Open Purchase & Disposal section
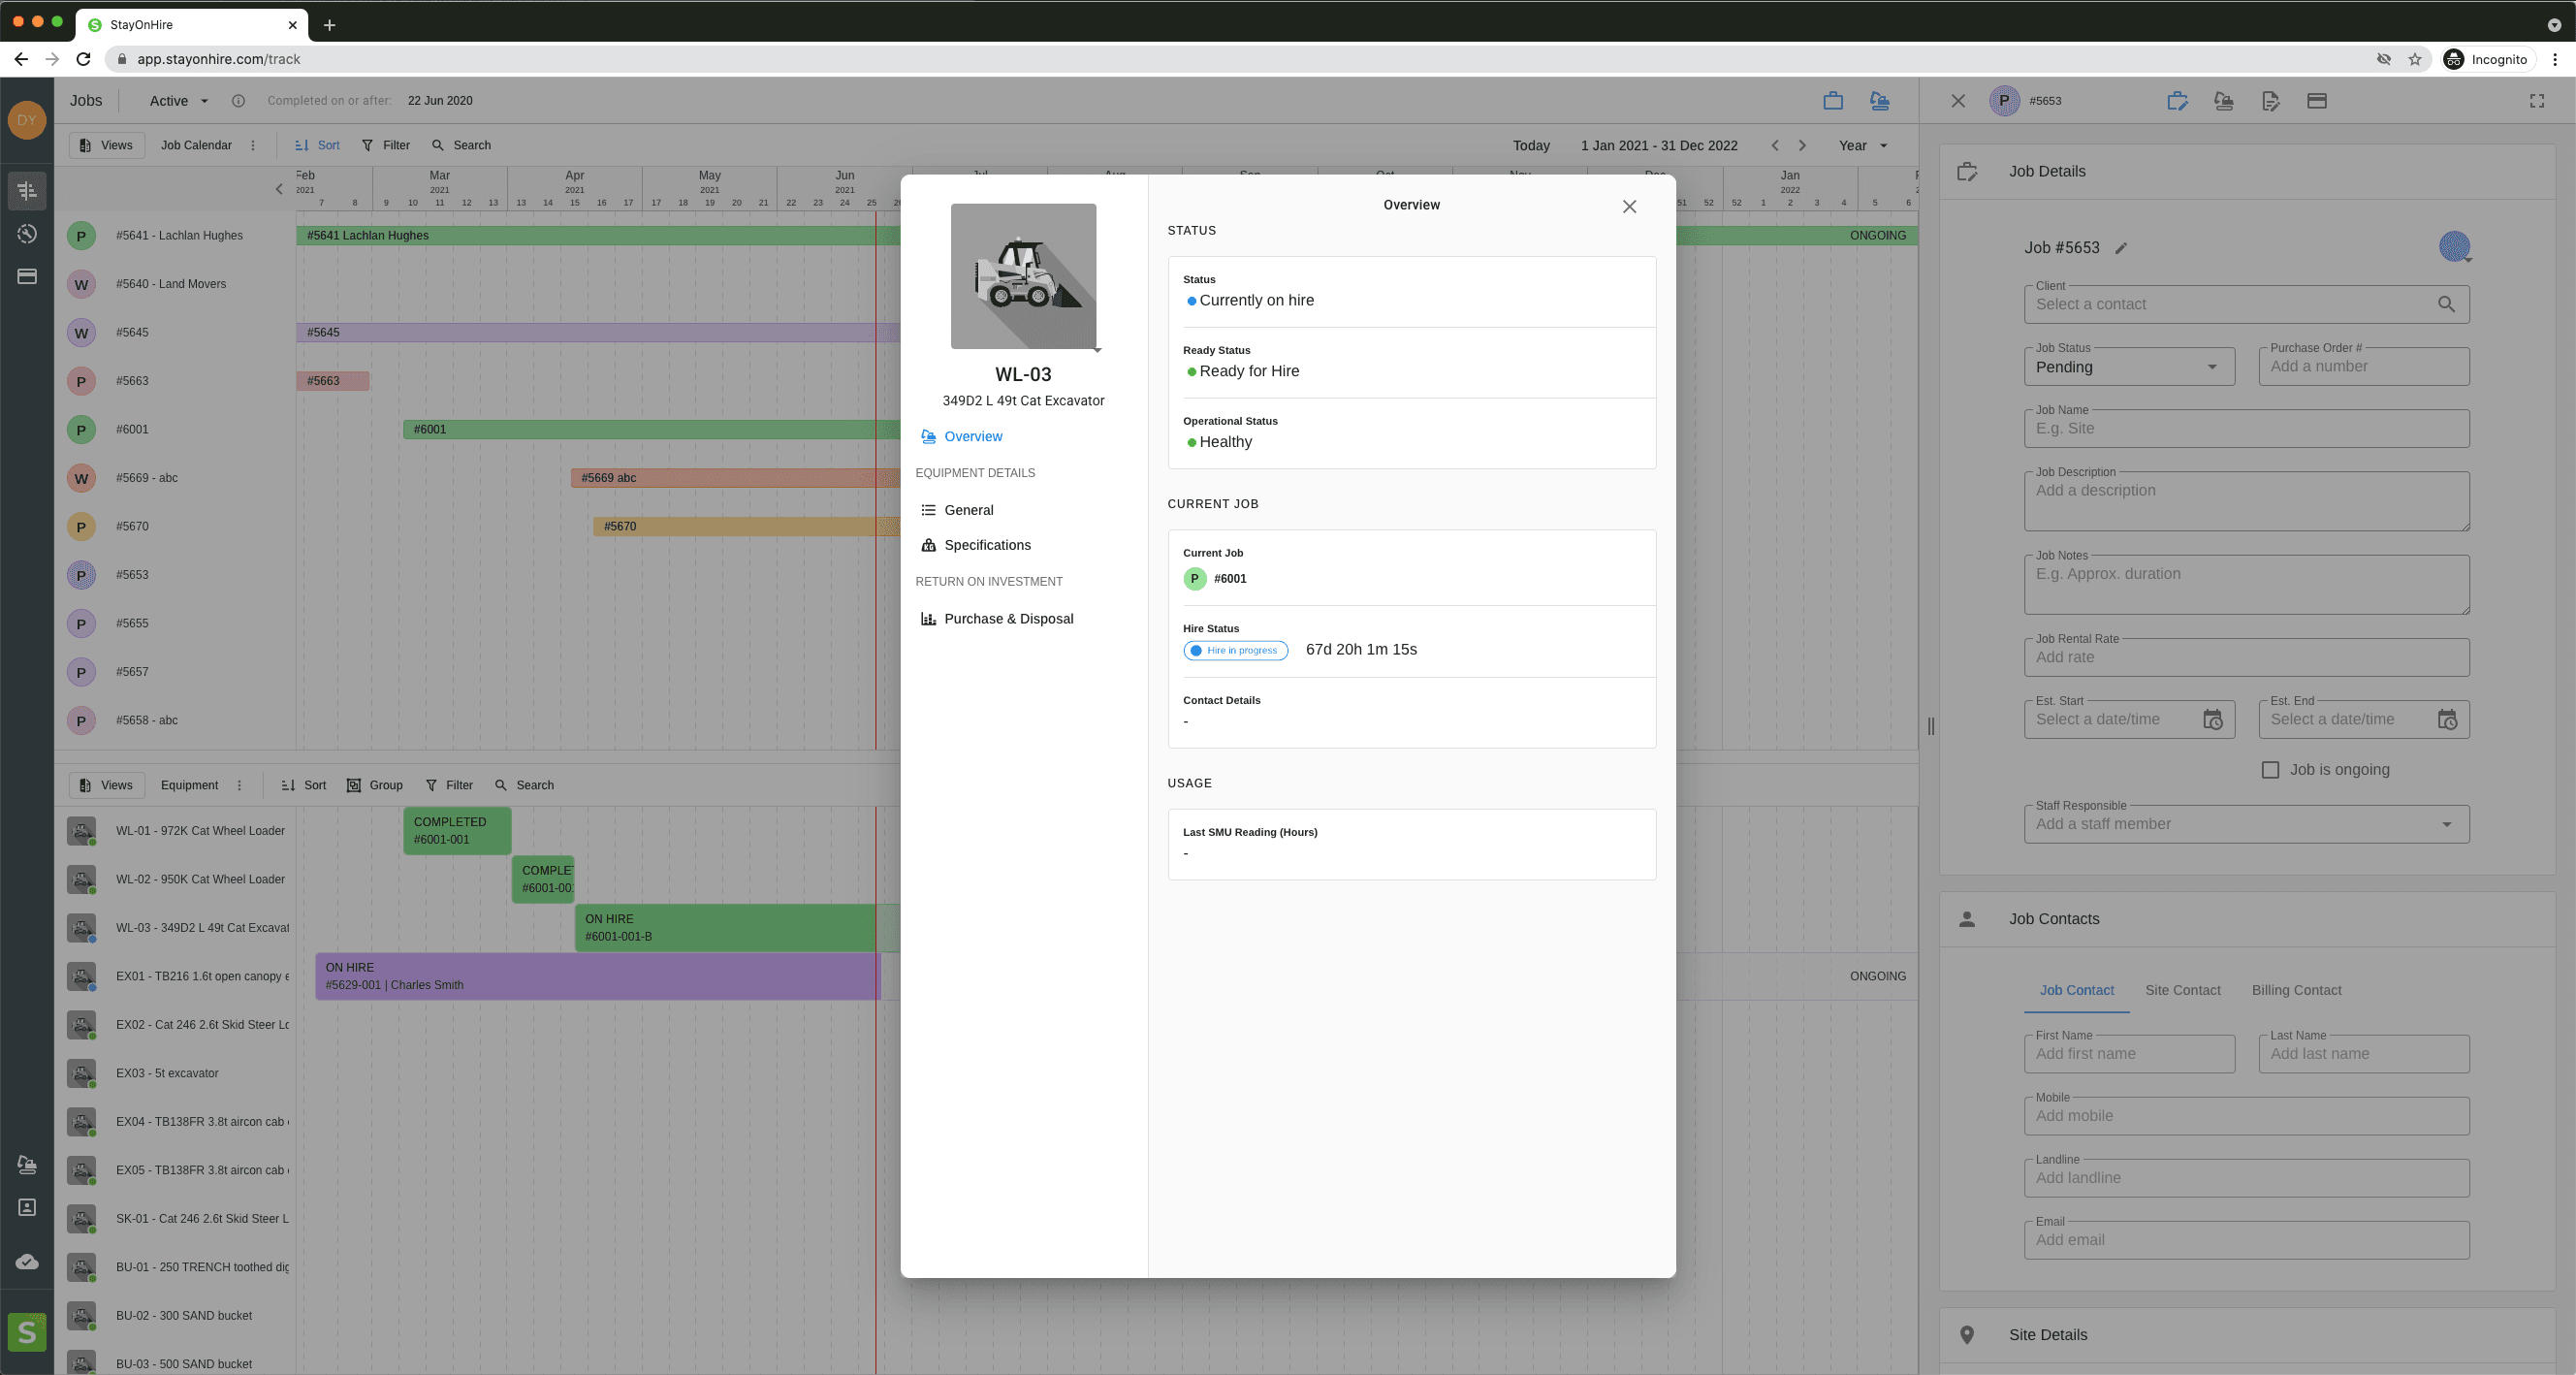The image size is (2576, 1375). [1007, 619]
